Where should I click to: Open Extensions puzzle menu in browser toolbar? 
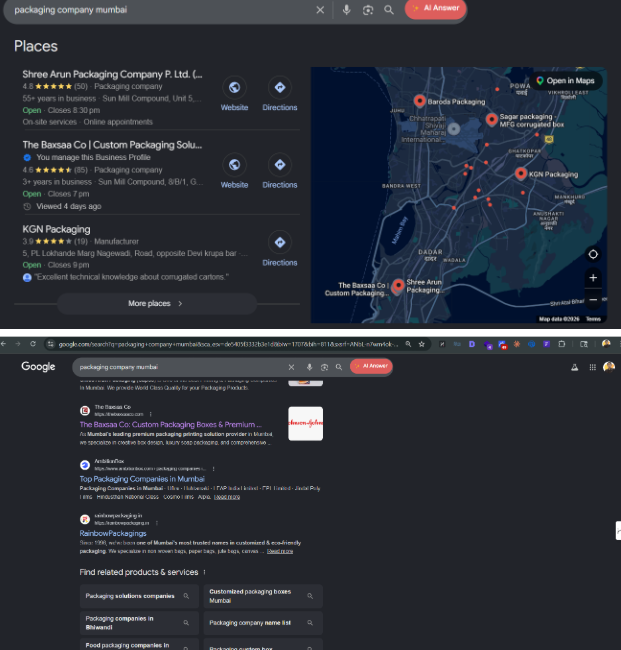point(562,344)
